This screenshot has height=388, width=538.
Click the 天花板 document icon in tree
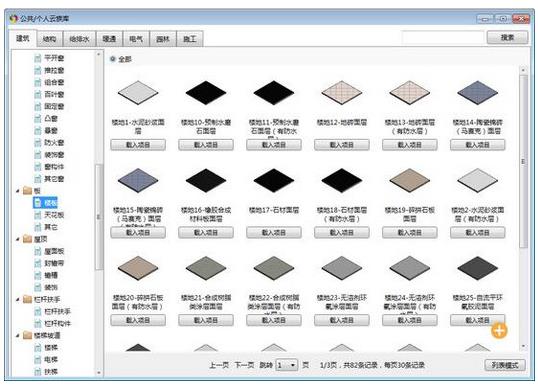pyautogui.click(x=38, y=215)
